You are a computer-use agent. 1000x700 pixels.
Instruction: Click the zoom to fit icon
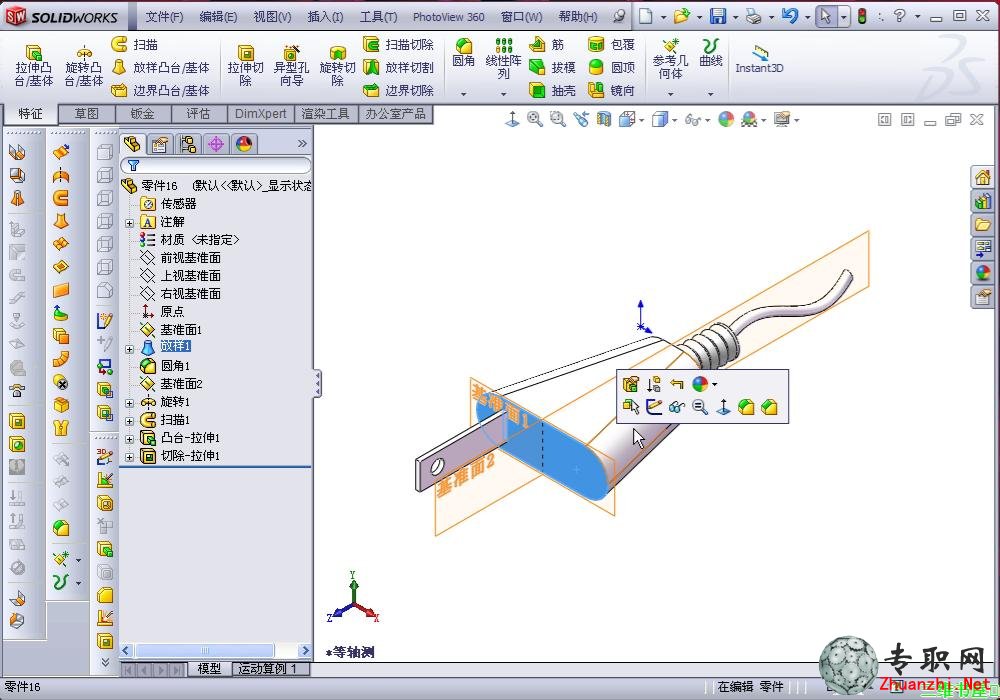click(534, 119)
